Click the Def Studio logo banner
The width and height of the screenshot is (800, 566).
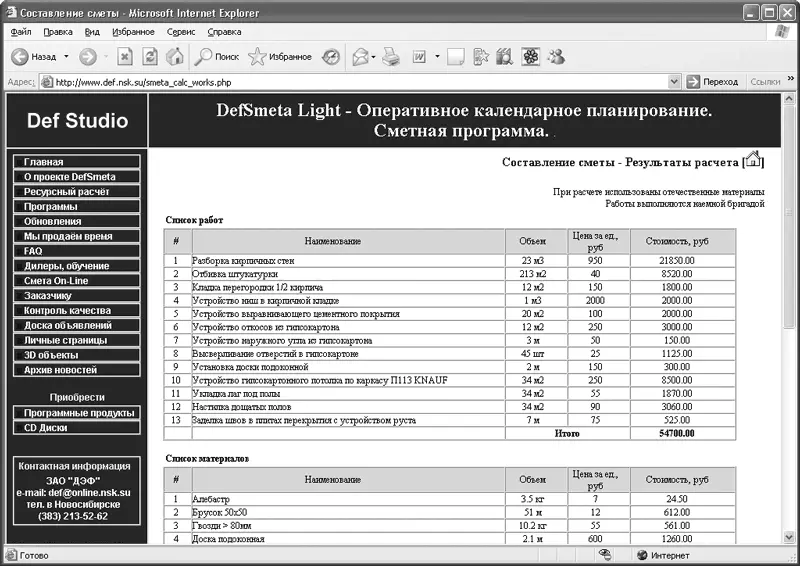point(77,120)
